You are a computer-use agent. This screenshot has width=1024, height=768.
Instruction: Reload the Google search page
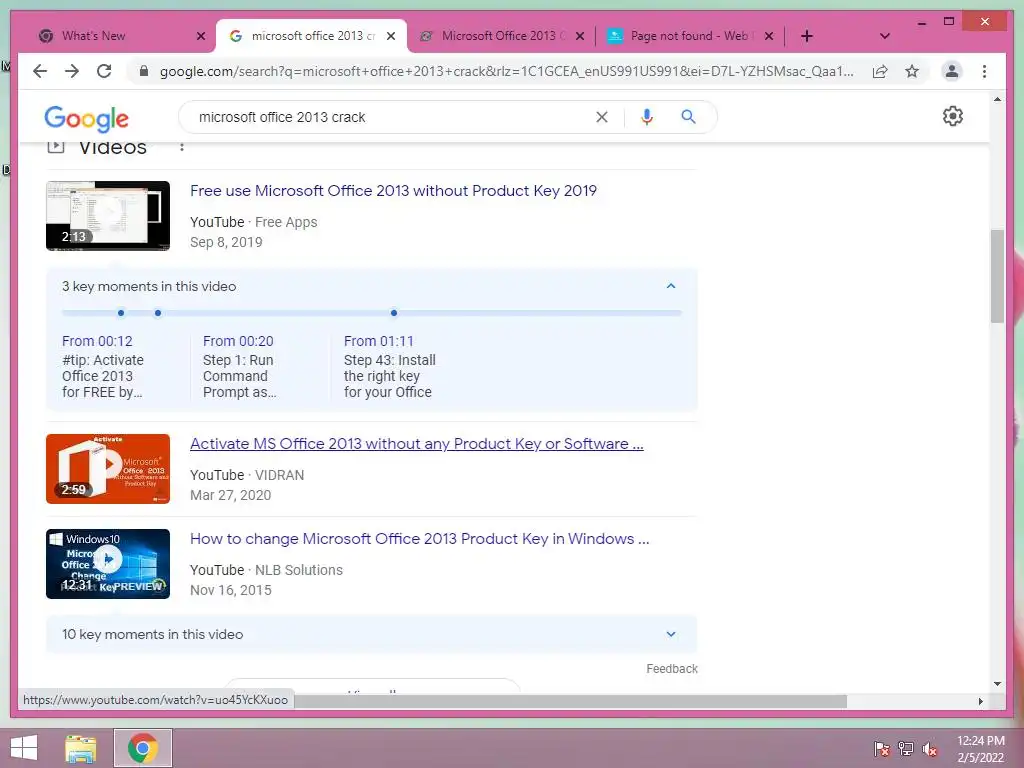104,71
